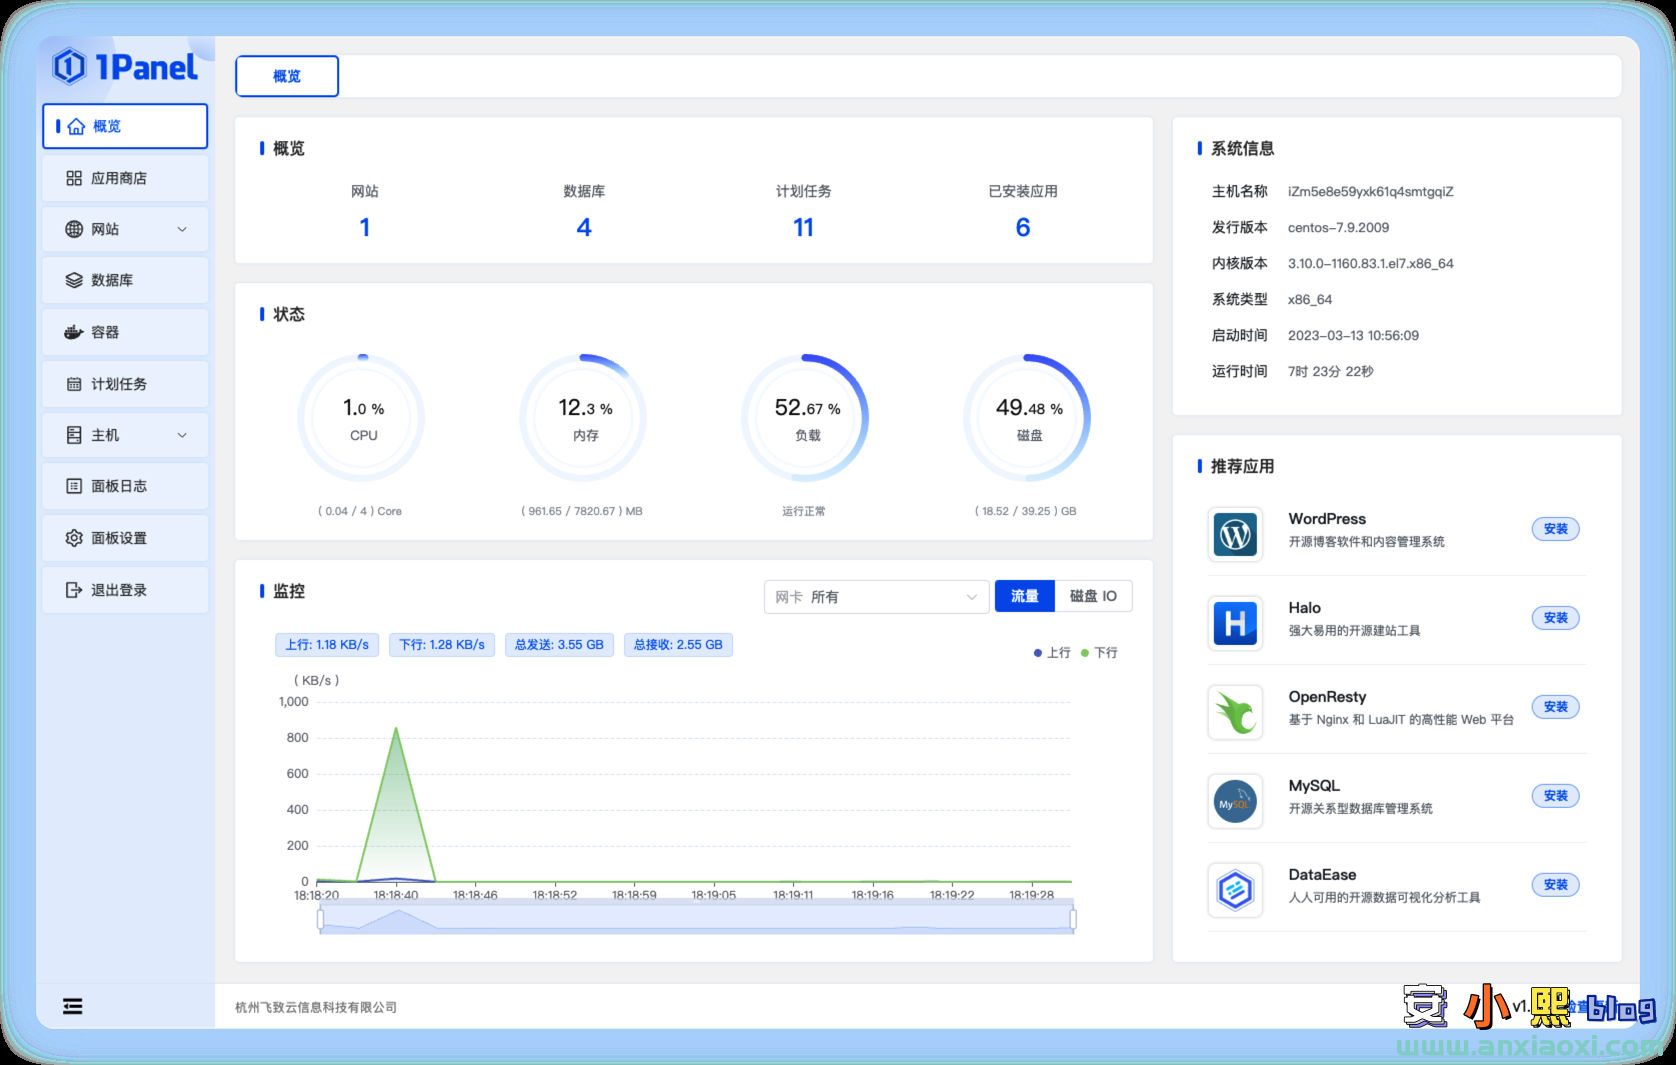Click boot time 2023-03-13 10:56:09

pos(1354,335)
